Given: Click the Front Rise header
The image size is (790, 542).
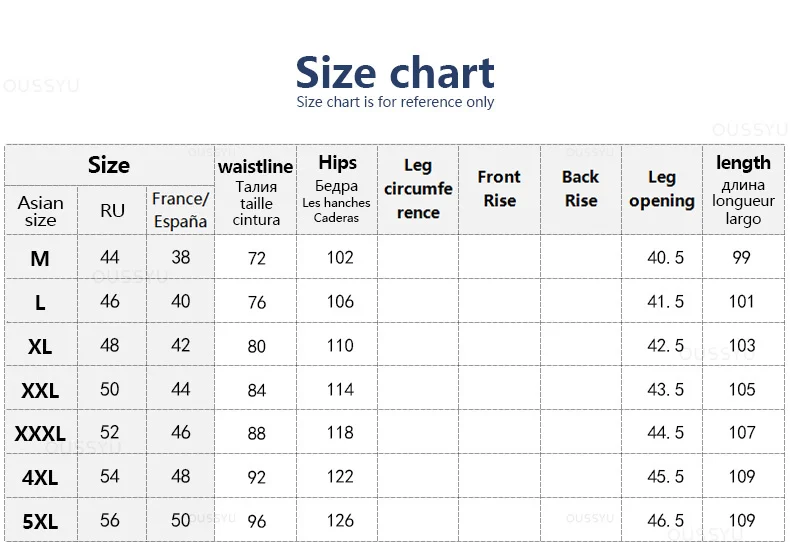Looking at the screenshot, I should [499, 188].
